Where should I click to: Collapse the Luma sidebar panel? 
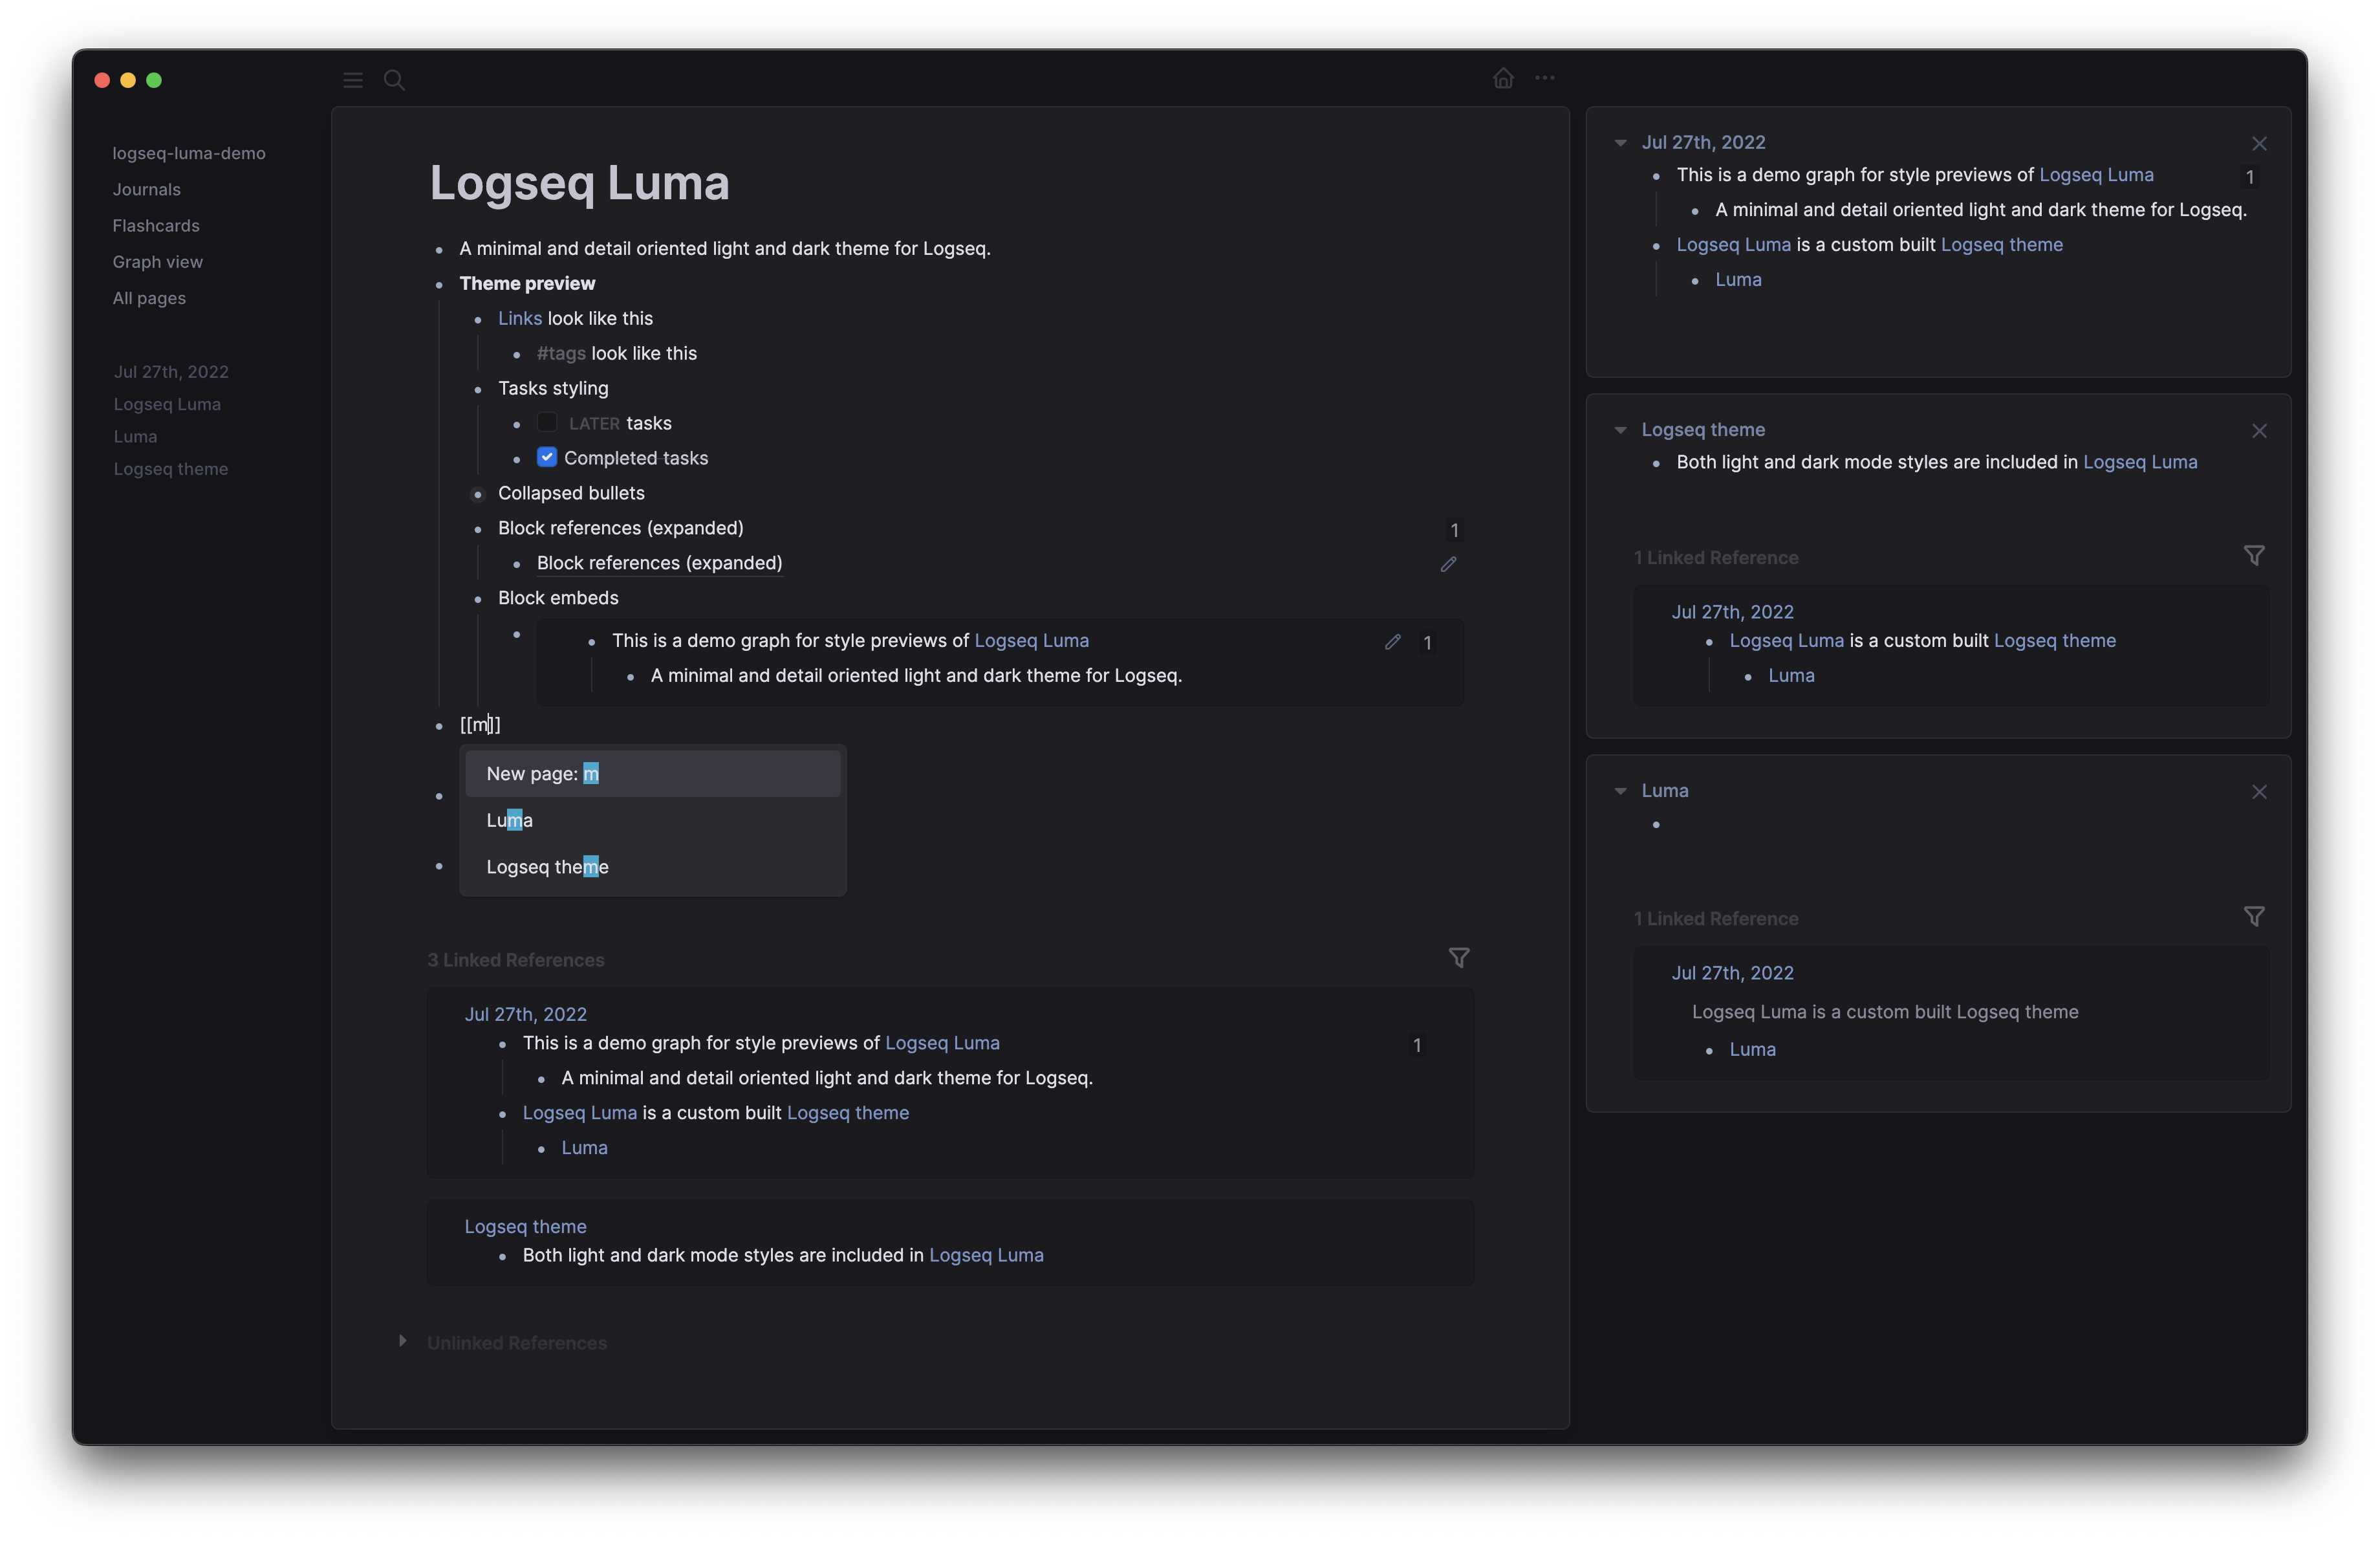1620,791
